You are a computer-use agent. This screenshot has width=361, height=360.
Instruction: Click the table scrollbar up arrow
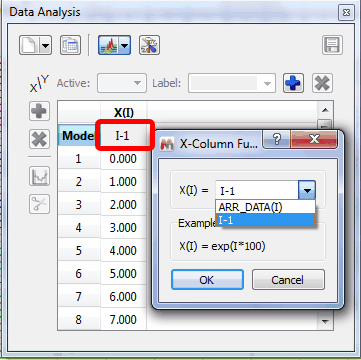click(326, 110)
